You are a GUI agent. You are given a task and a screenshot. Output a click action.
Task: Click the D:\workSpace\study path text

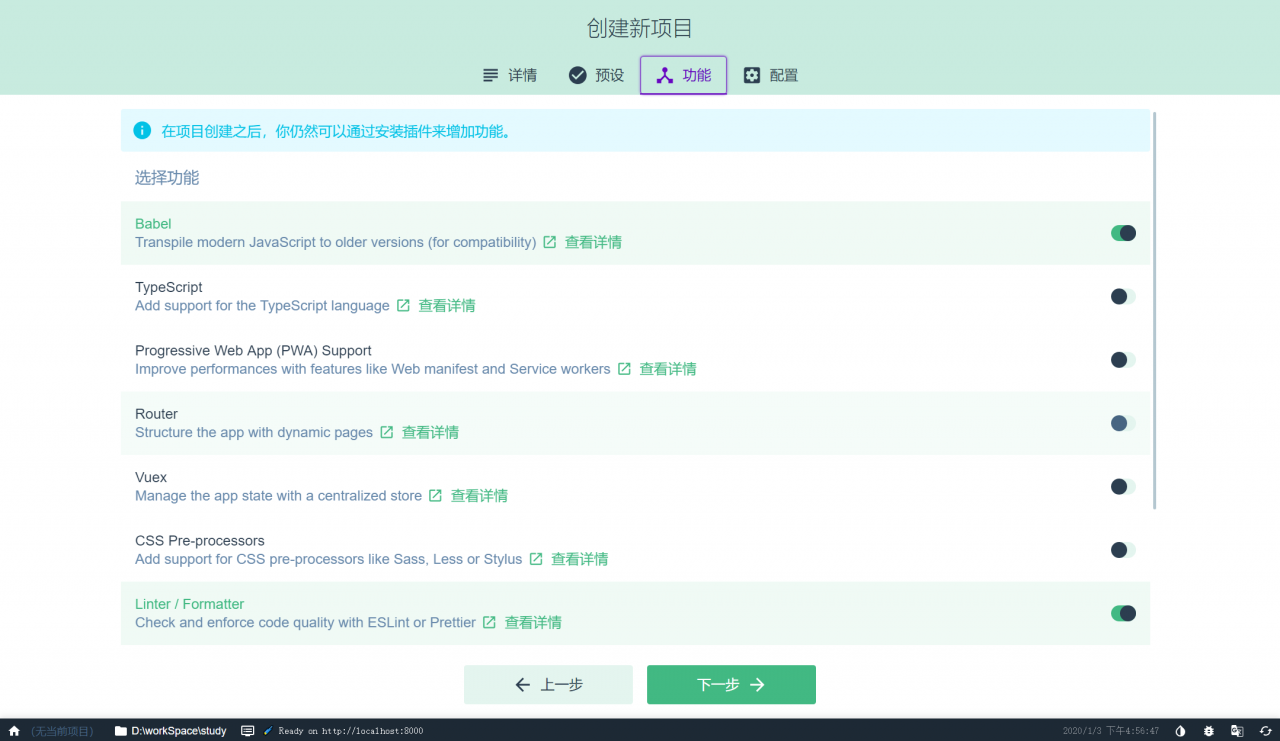pyautogui.click(x=179, y=731)
